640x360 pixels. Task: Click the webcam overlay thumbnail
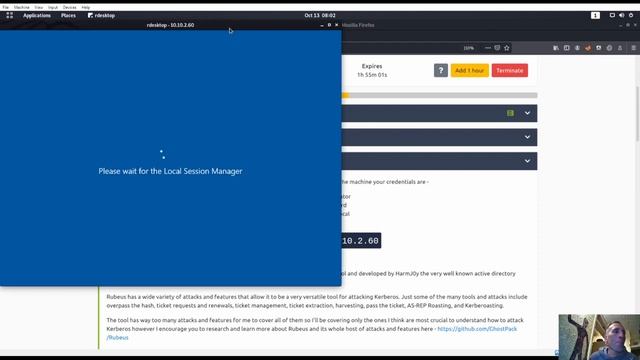coord(599,337)
